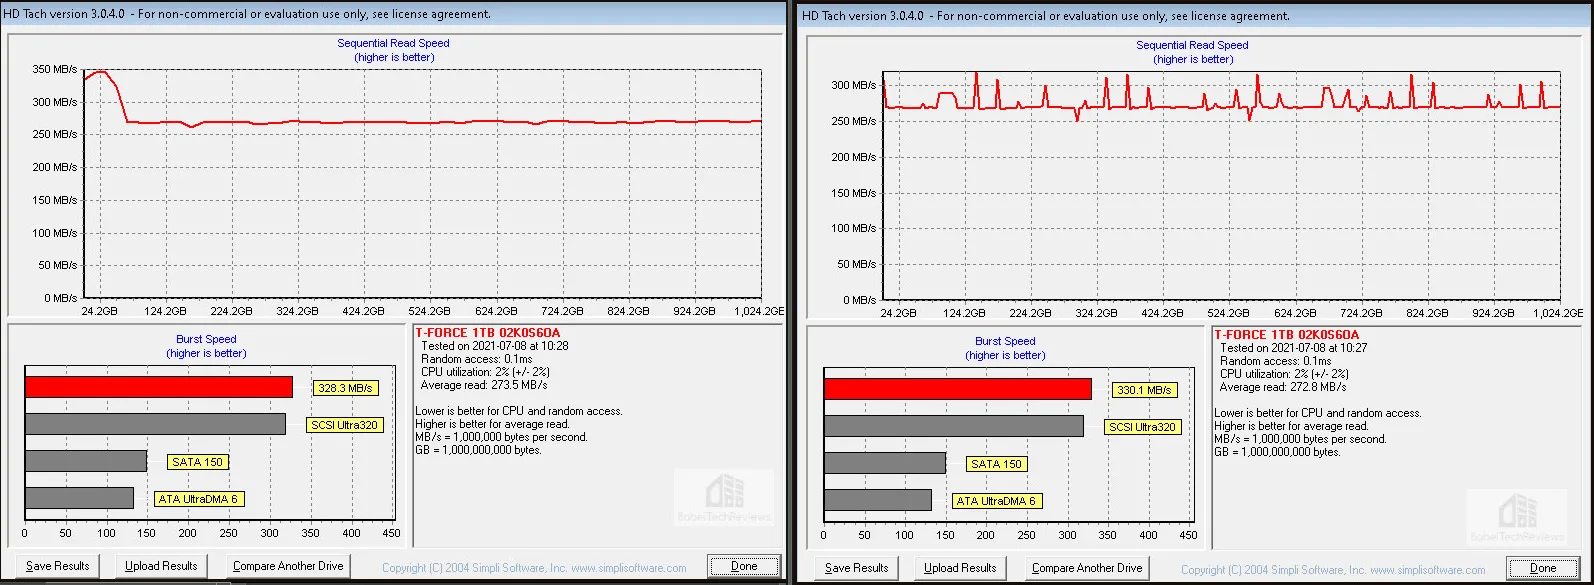Select the 328.3 MB/s burst speed label

point(345,388)
